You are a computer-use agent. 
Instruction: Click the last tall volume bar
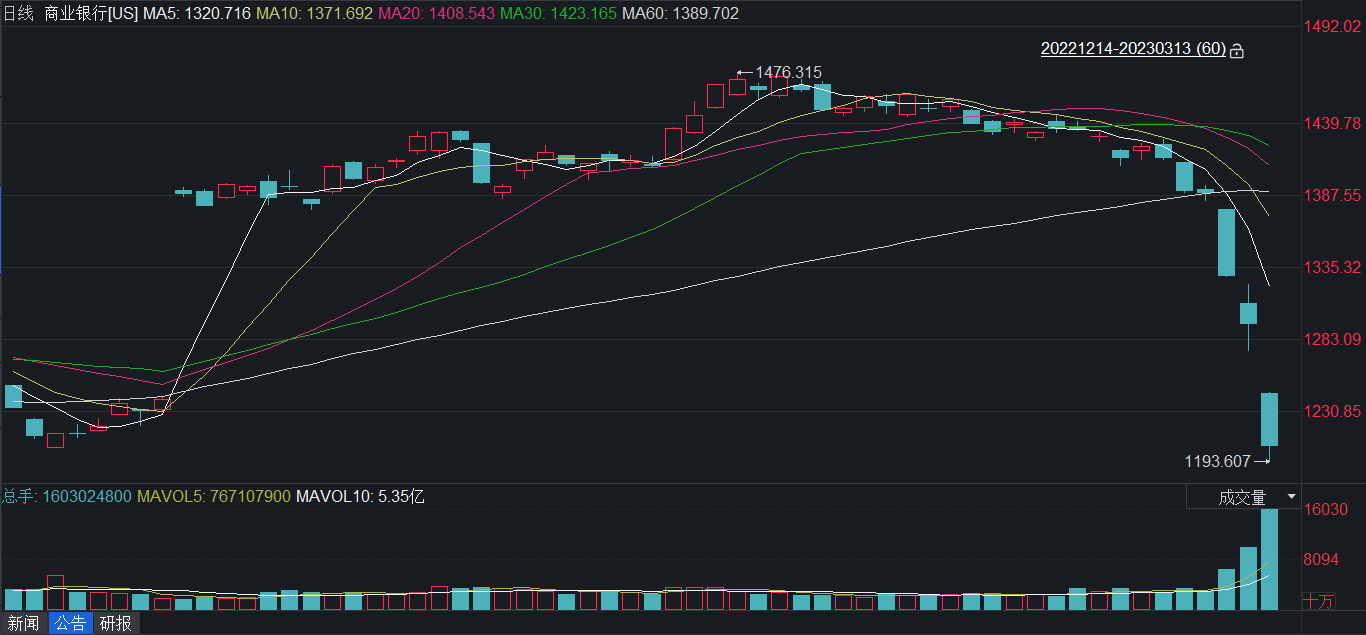pyautogui.click(x=1269, y=559)
